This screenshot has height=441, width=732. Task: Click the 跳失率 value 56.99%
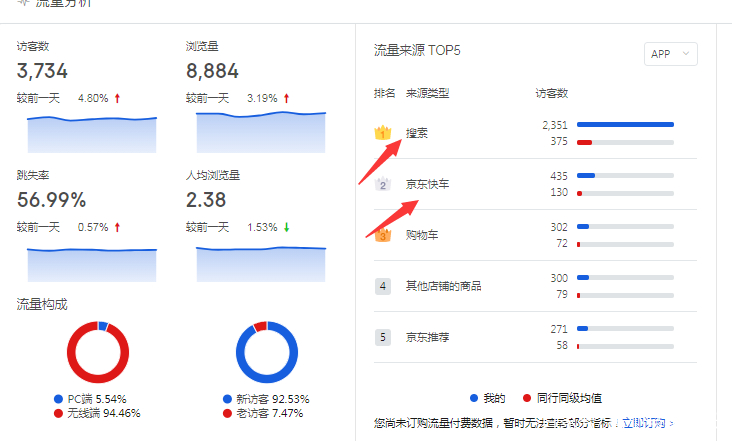click(x=51, y=200)
